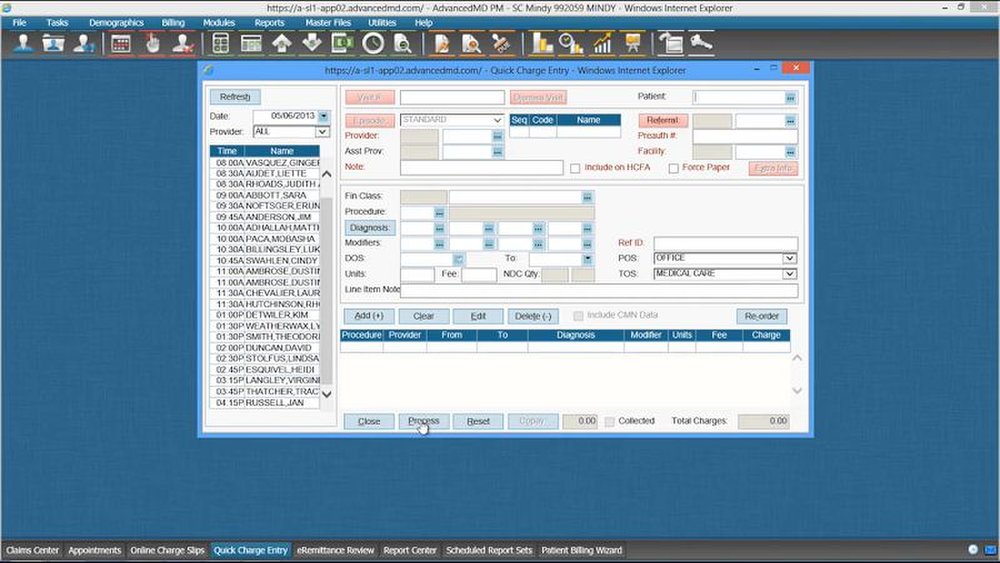Select the 09:00A ABBOTT, SARA appointment
The width and height of the screenshot is (1000, 563).
[x=265, y=195]
